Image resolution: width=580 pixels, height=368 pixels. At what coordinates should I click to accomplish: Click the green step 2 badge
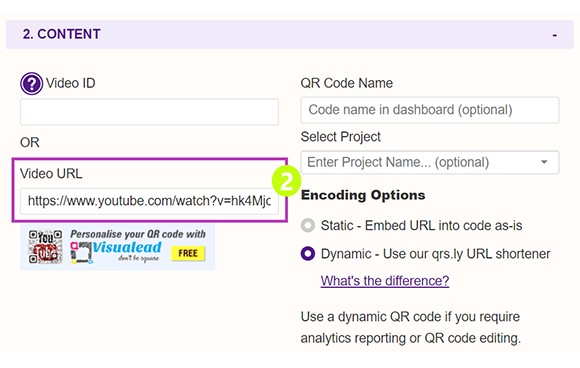coord(286,181)
